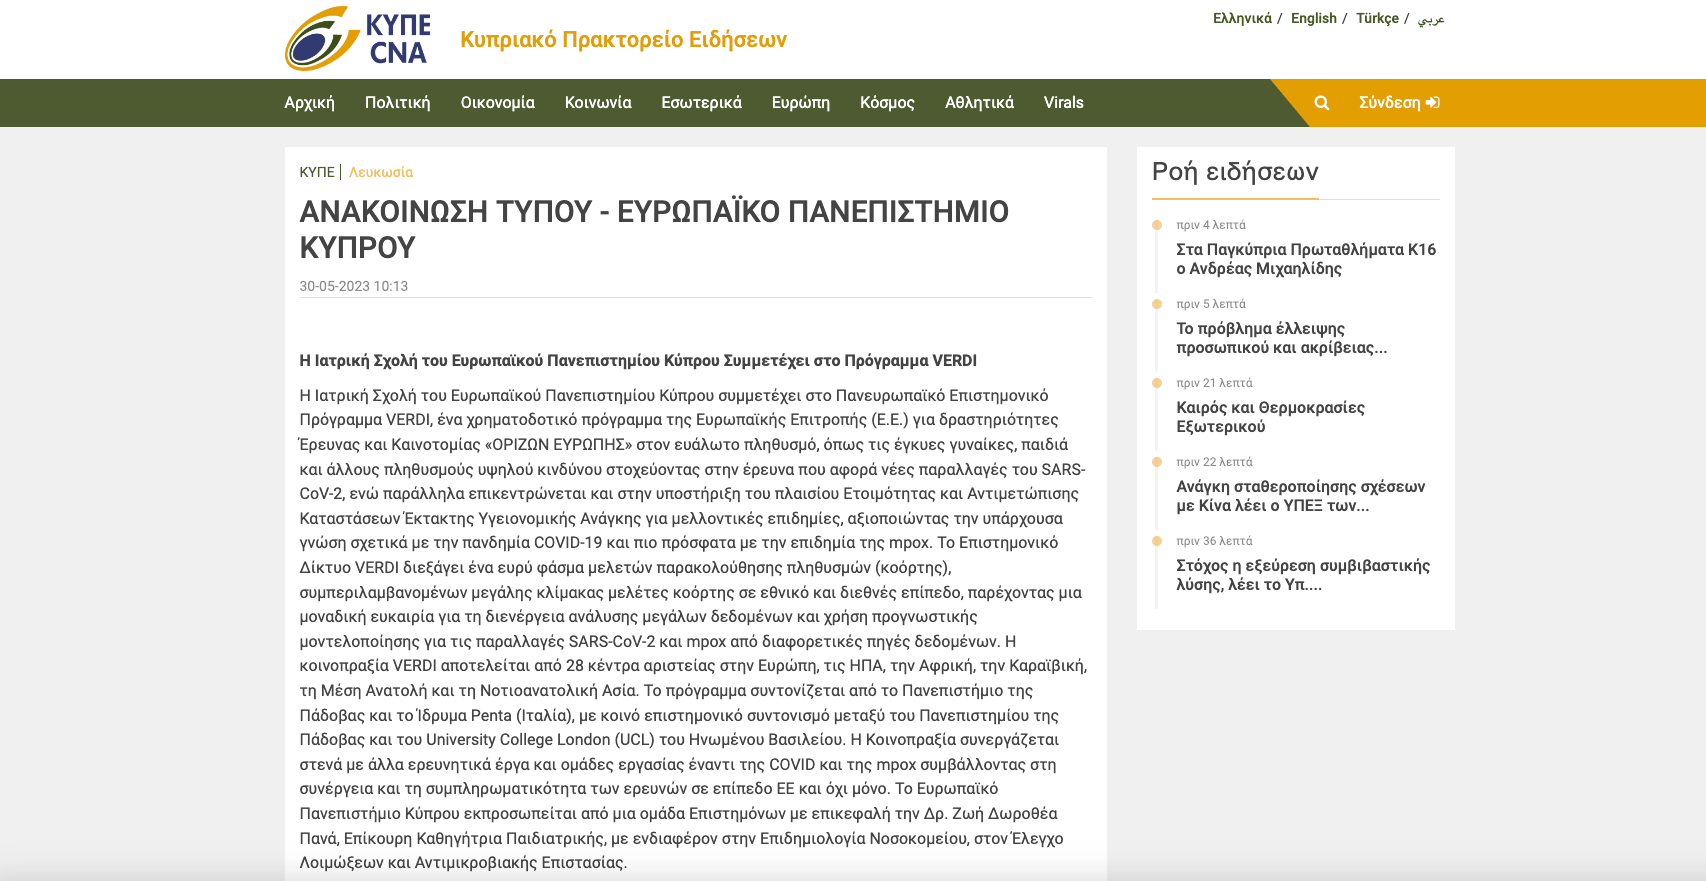Image resolution: width=1706 pixels, height=881 pixels.
Task: Select the Ελληνικά language link
Action: click(1242, 18)
